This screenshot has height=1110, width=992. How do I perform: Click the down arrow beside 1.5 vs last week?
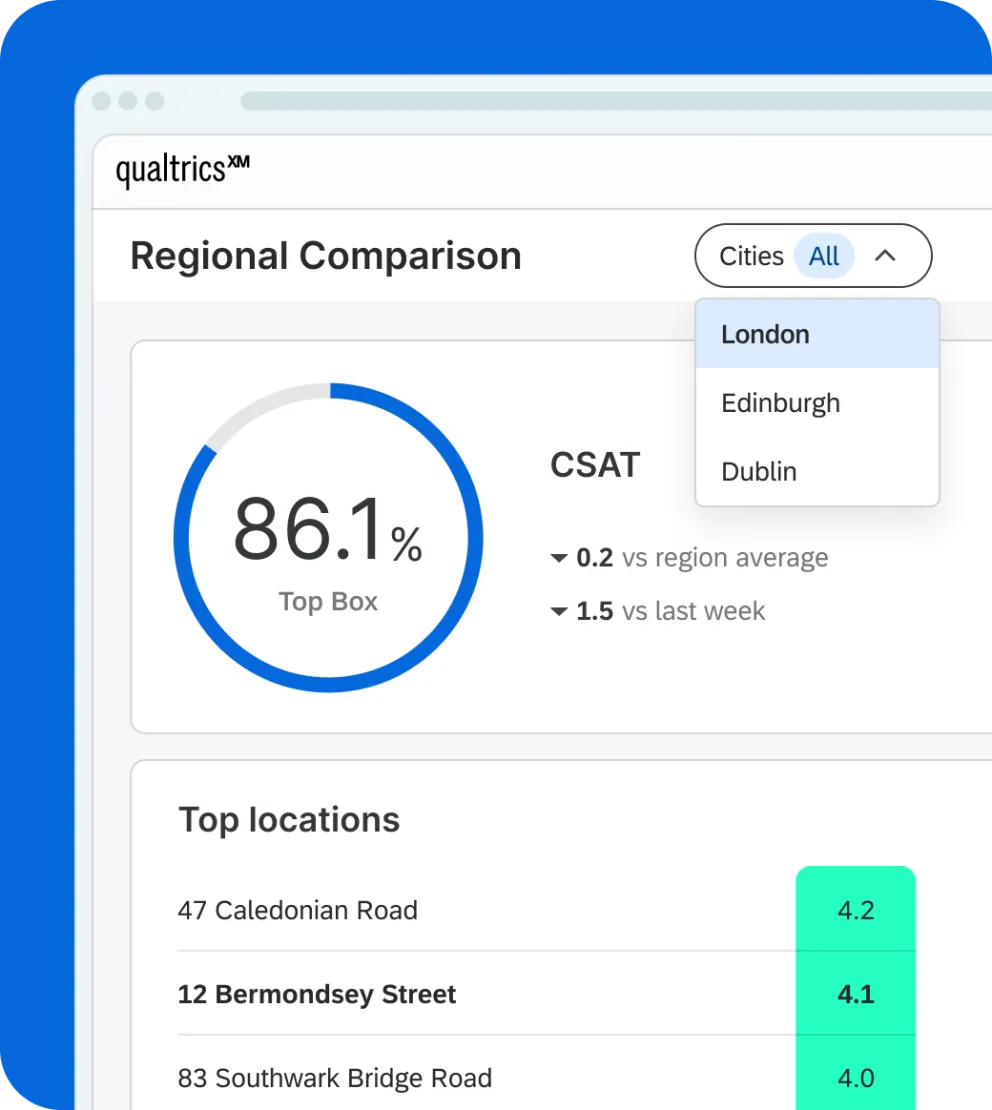click(x=559, y=611)
